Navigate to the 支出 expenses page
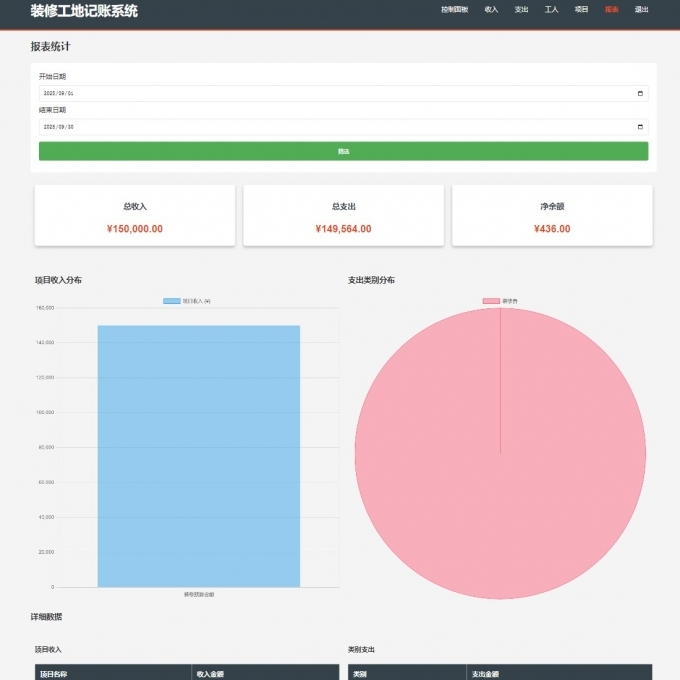This screenshot has height=680, width=680. (521, 9)
